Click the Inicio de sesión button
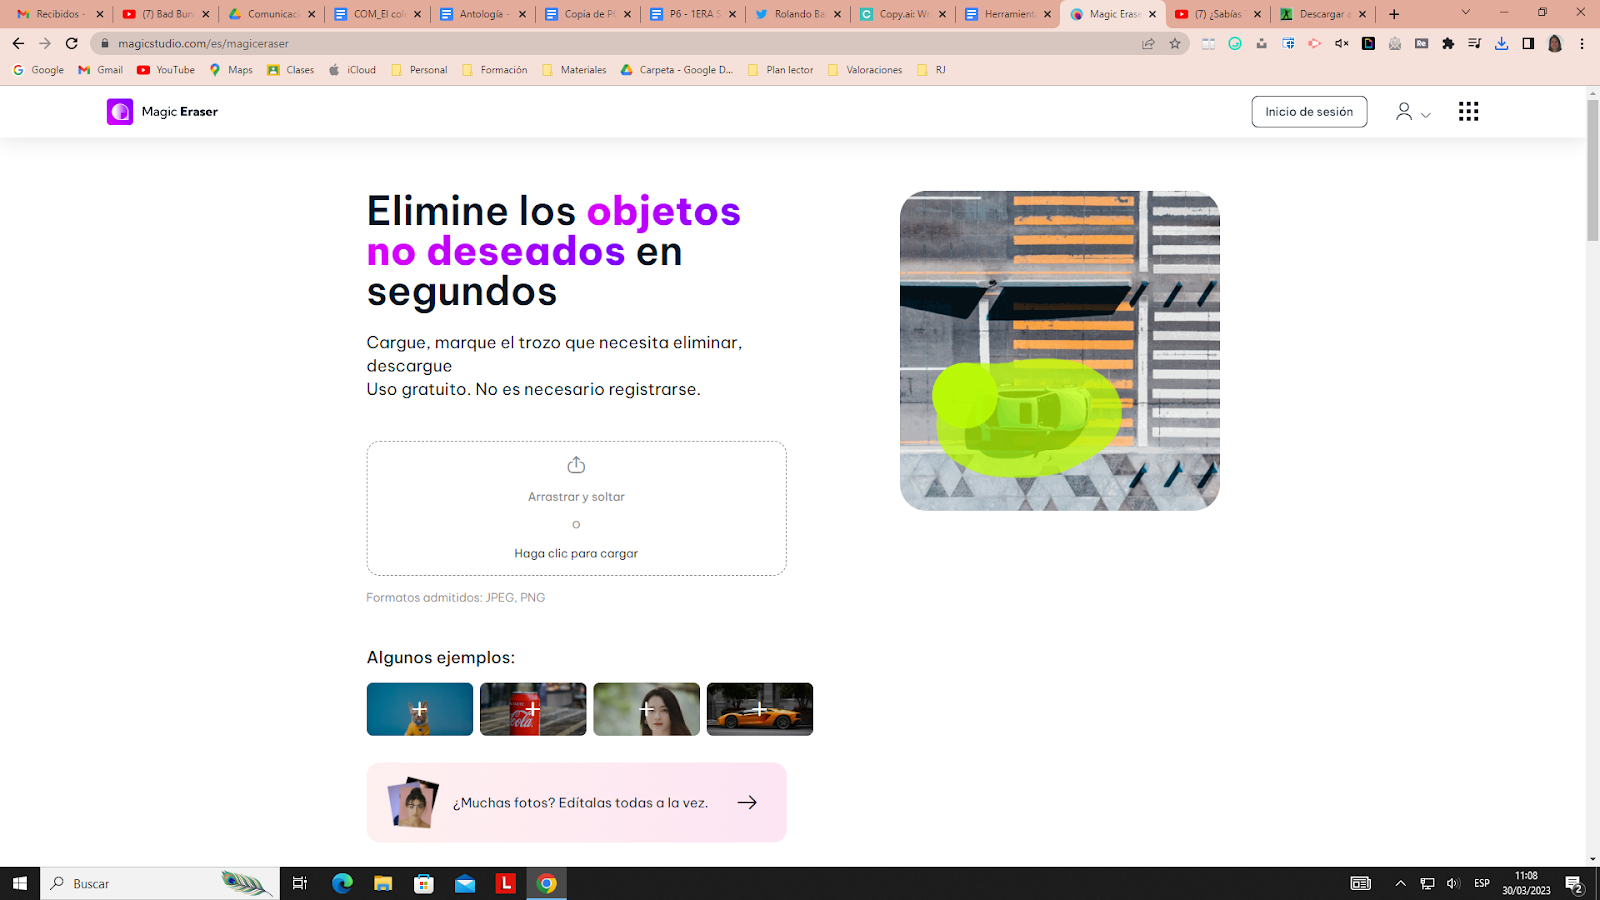1600x900 pixels. (x=1309, y=112)
